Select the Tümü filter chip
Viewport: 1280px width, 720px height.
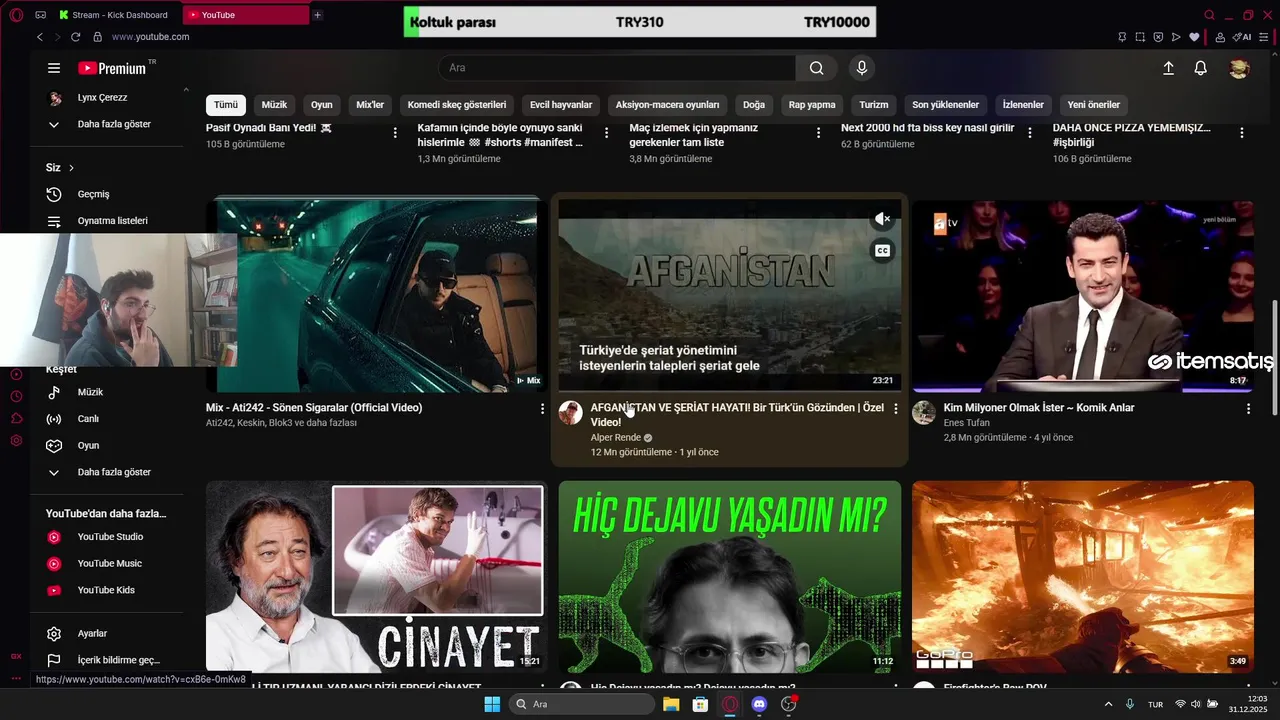pos(226,105)
